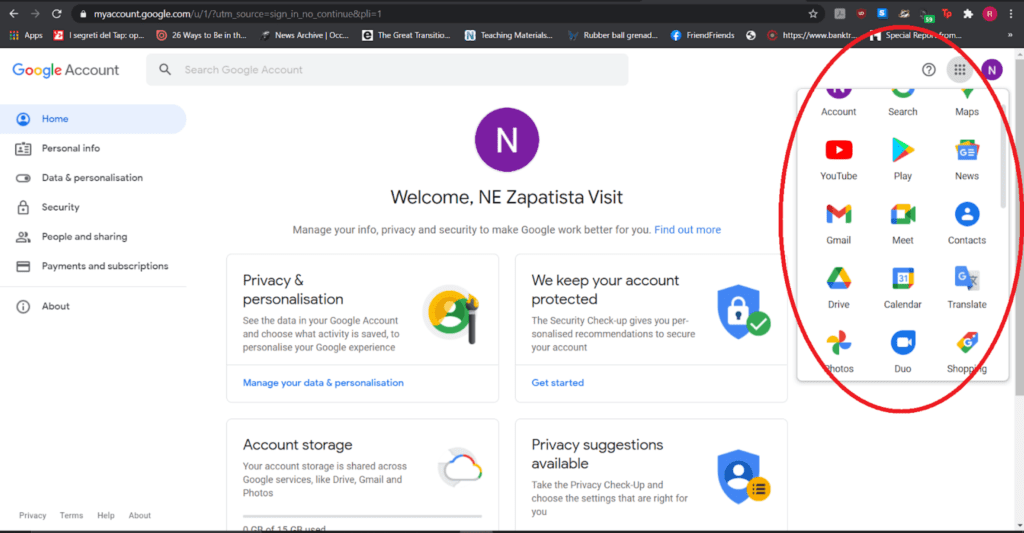Open FriendFriends bookmark
1024x533 pixels.
(703, 35)
